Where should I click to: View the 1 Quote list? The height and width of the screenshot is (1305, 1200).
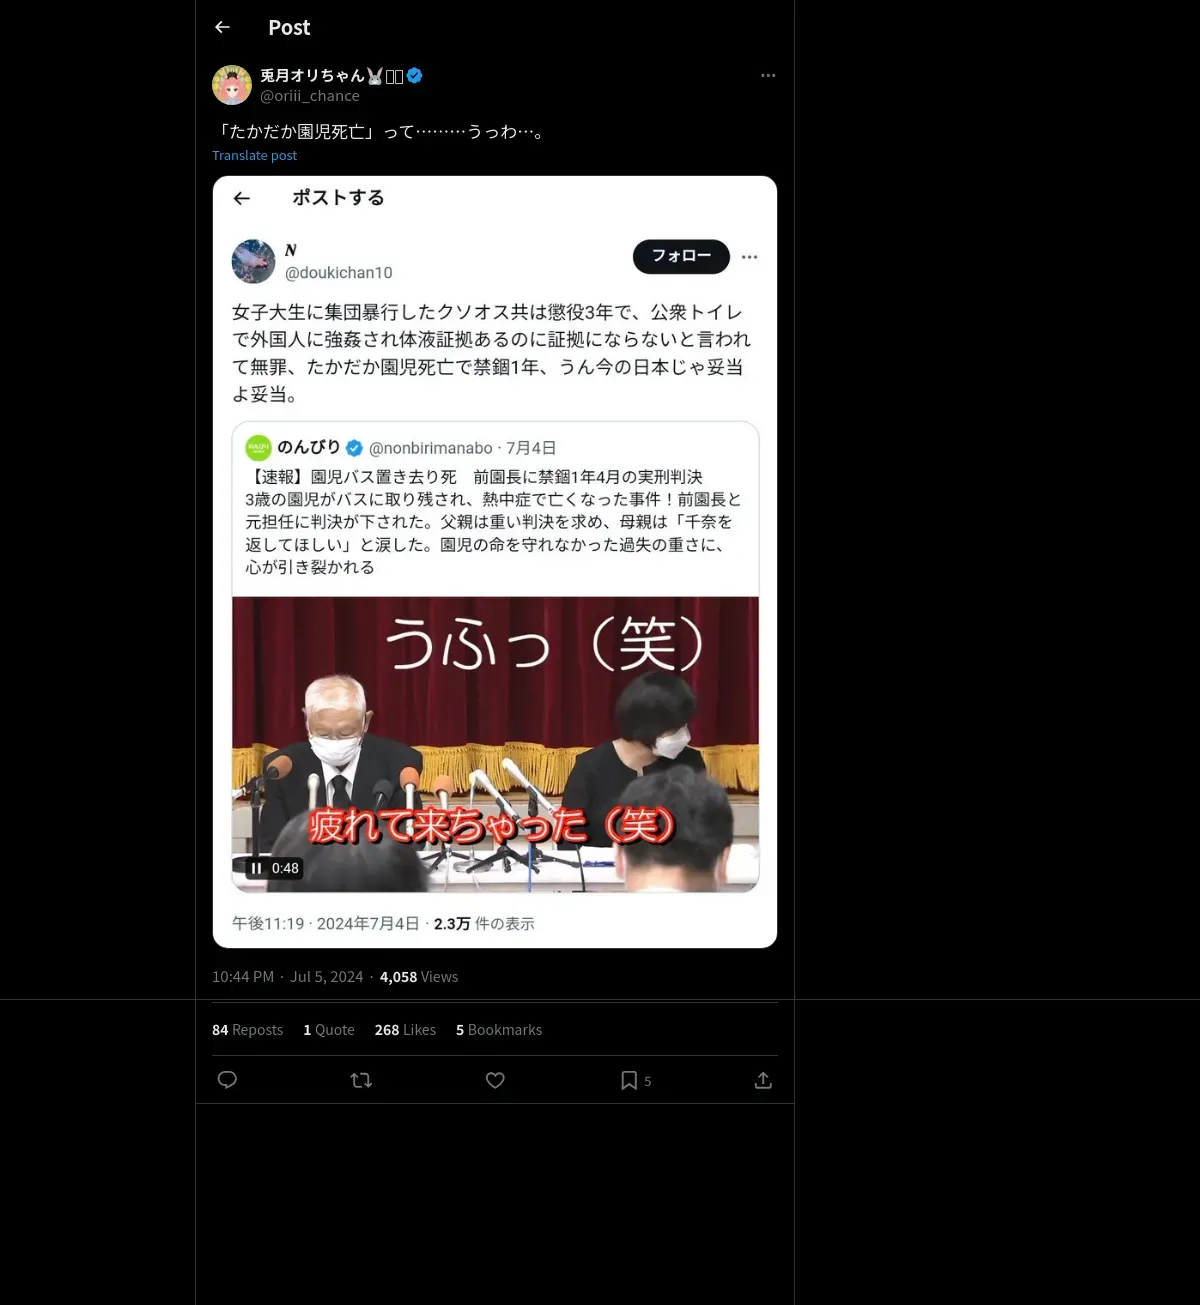[x=329, y=1030]
